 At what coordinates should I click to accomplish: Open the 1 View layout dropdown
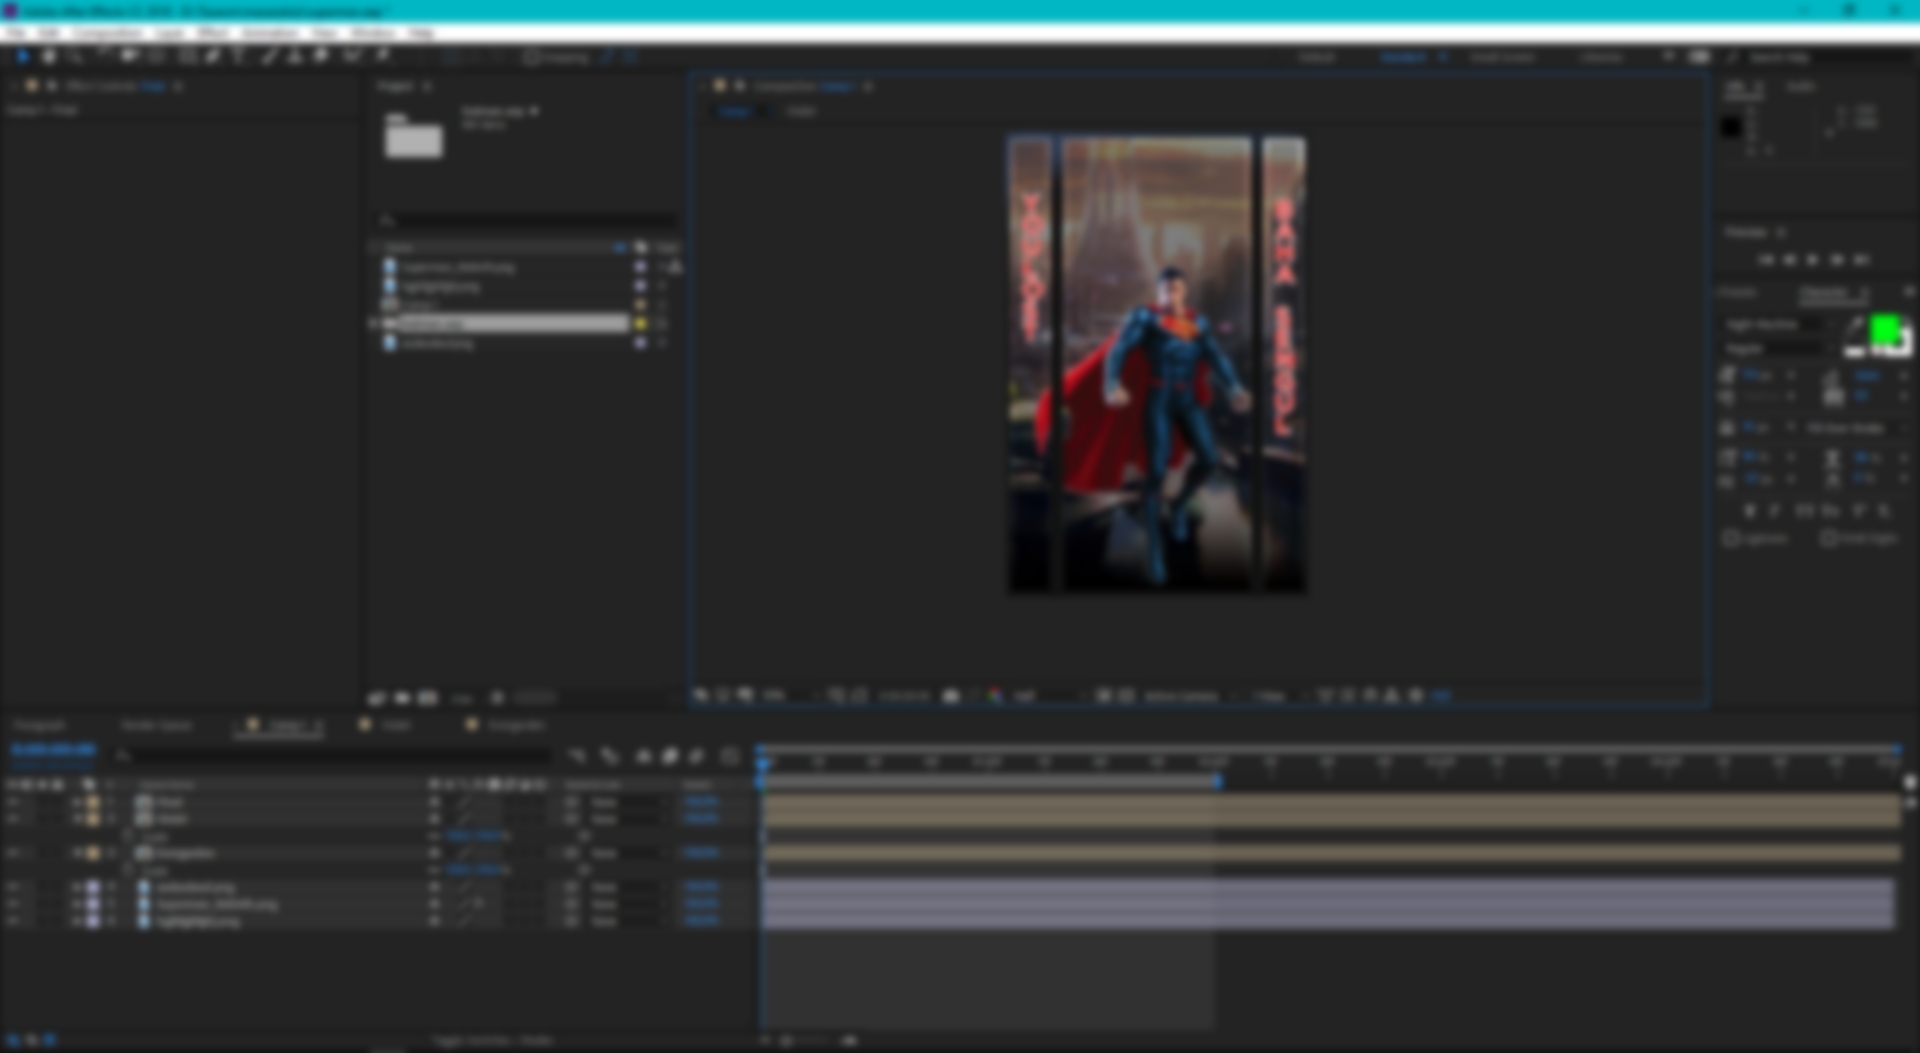[x=1277, y=696]
